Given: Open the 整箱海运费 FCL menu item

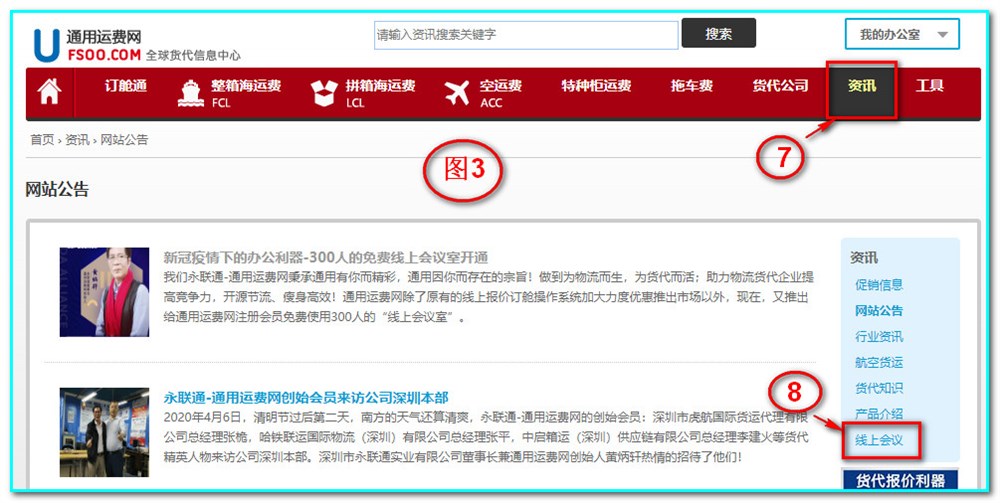Looking at the screenshot, I should [x=246, y=93].
